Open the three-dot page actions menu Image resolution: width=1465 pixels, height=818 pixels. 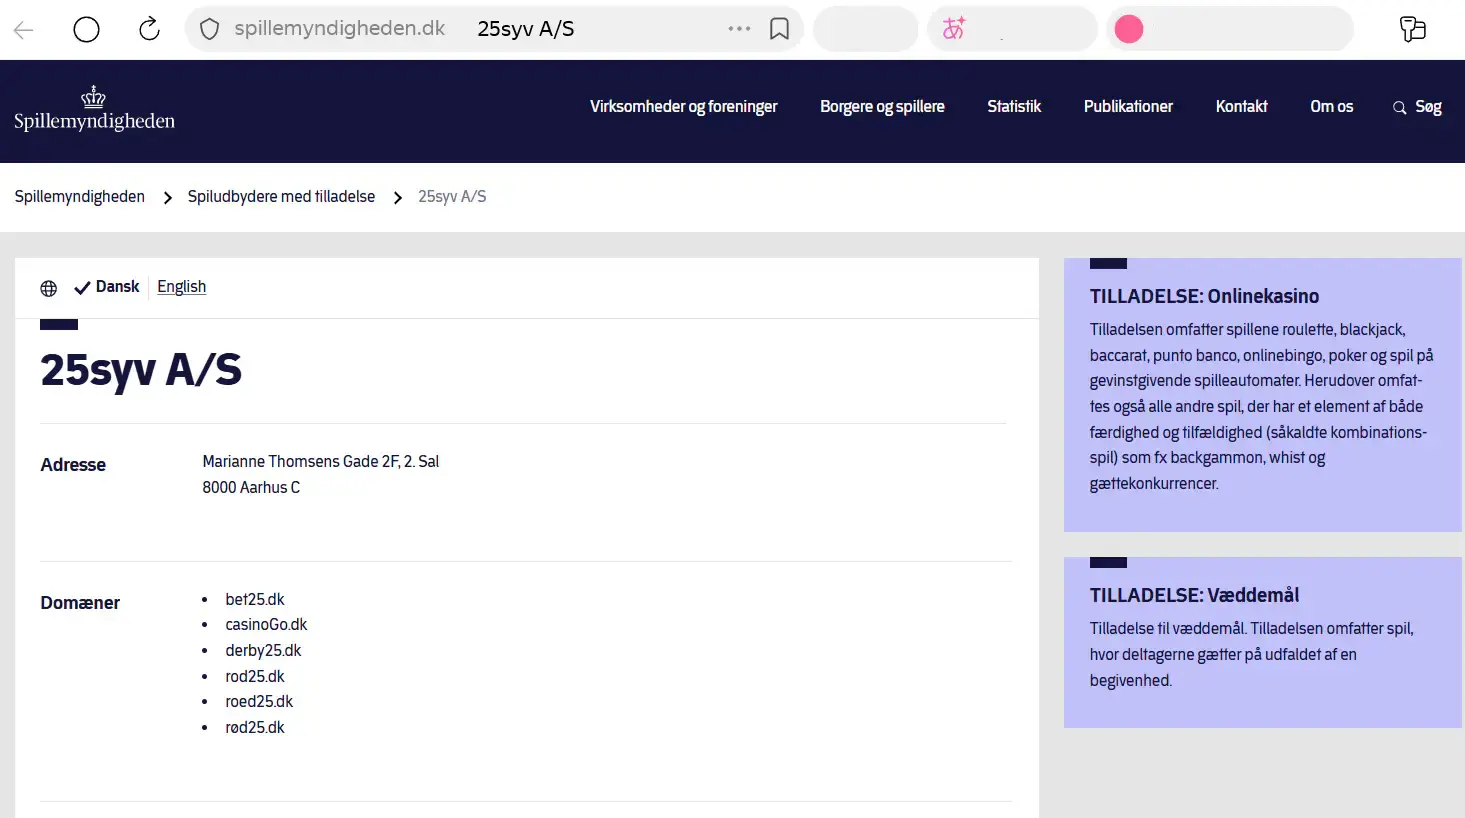point(739,29)
